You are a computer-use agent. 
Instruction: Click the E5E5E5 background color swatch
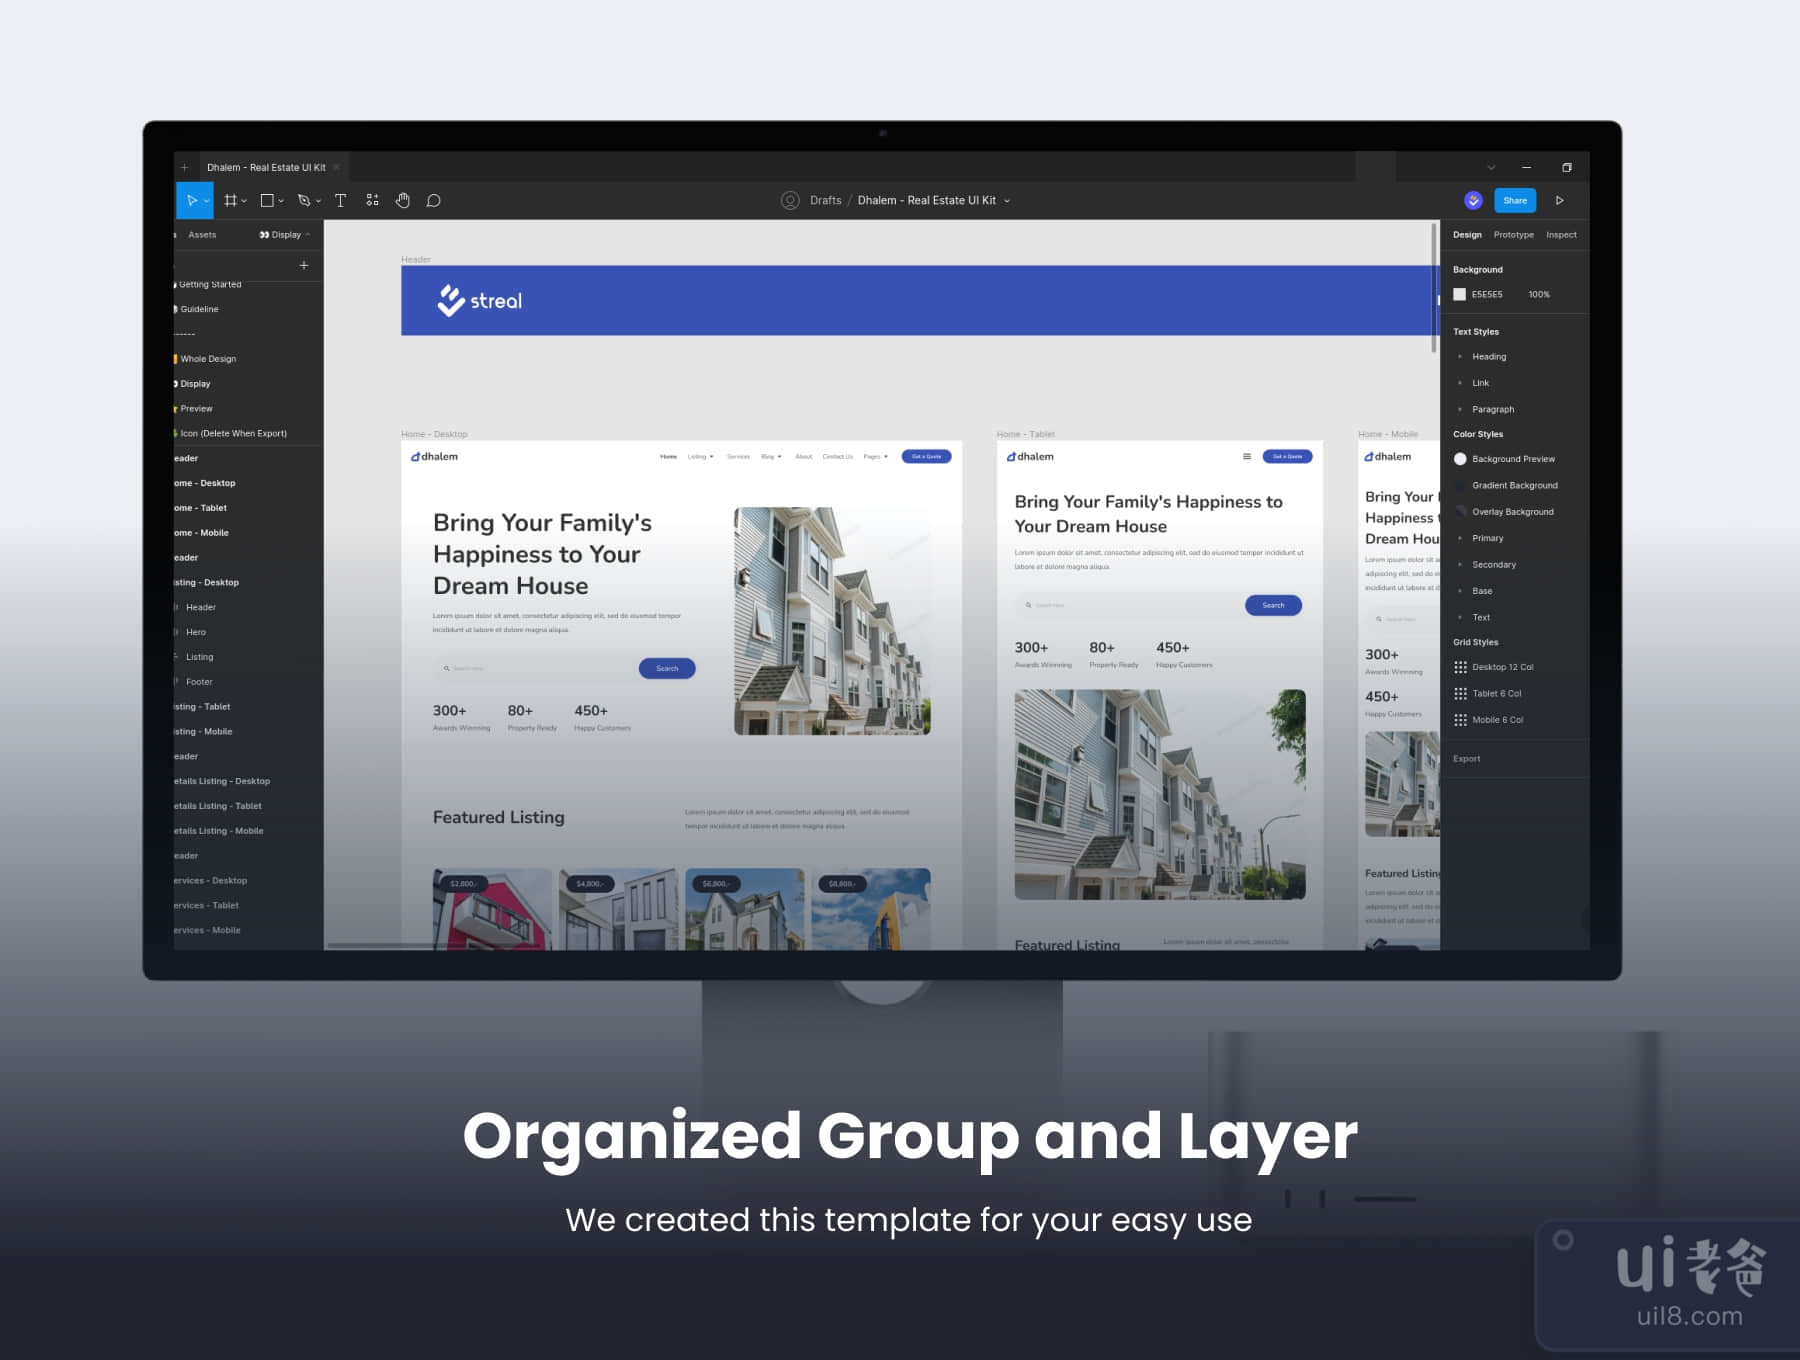pyautogui.click(x=1460, y=295)
